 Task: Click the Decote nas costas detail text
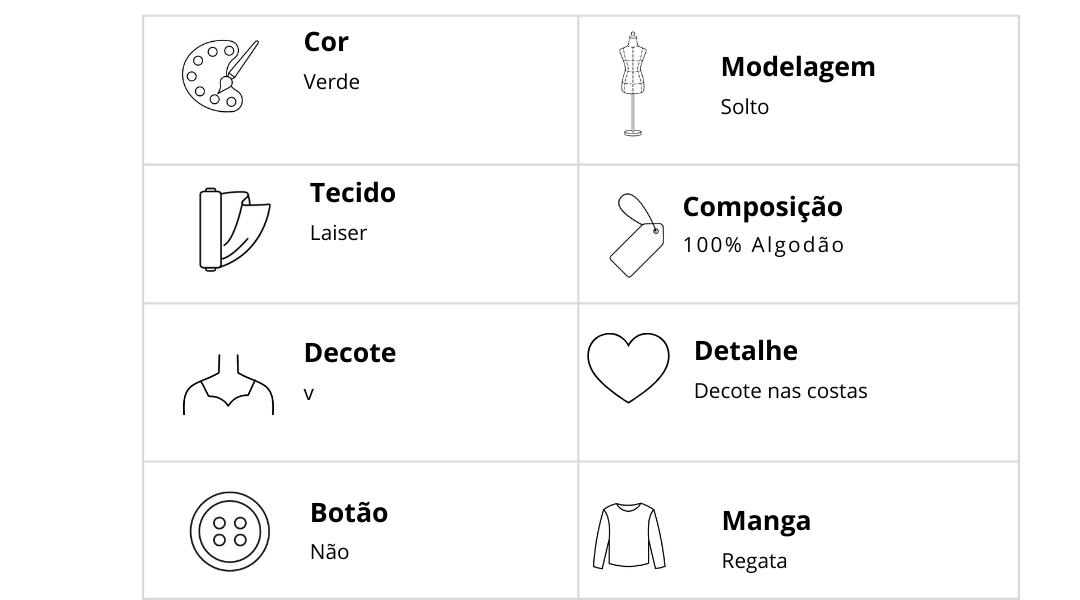pos(780,391)
